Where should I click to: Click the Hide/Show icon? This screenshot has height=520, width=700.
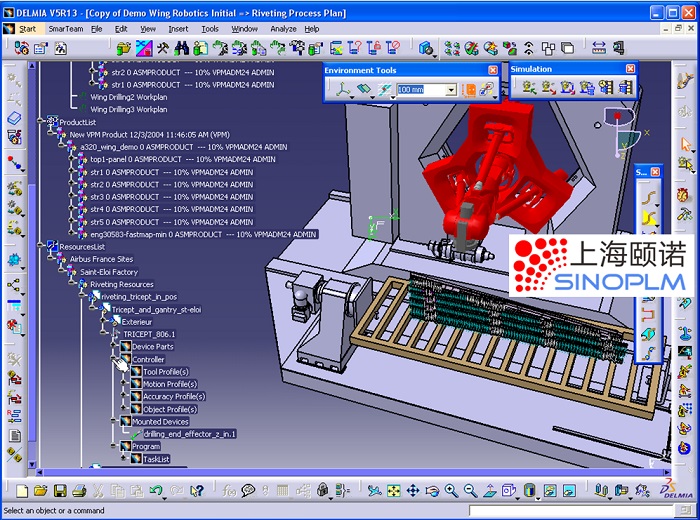[x=550, y=491]
